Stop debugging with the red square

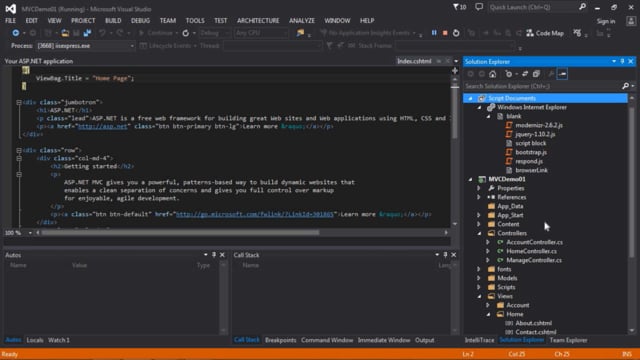click(445, 33)
